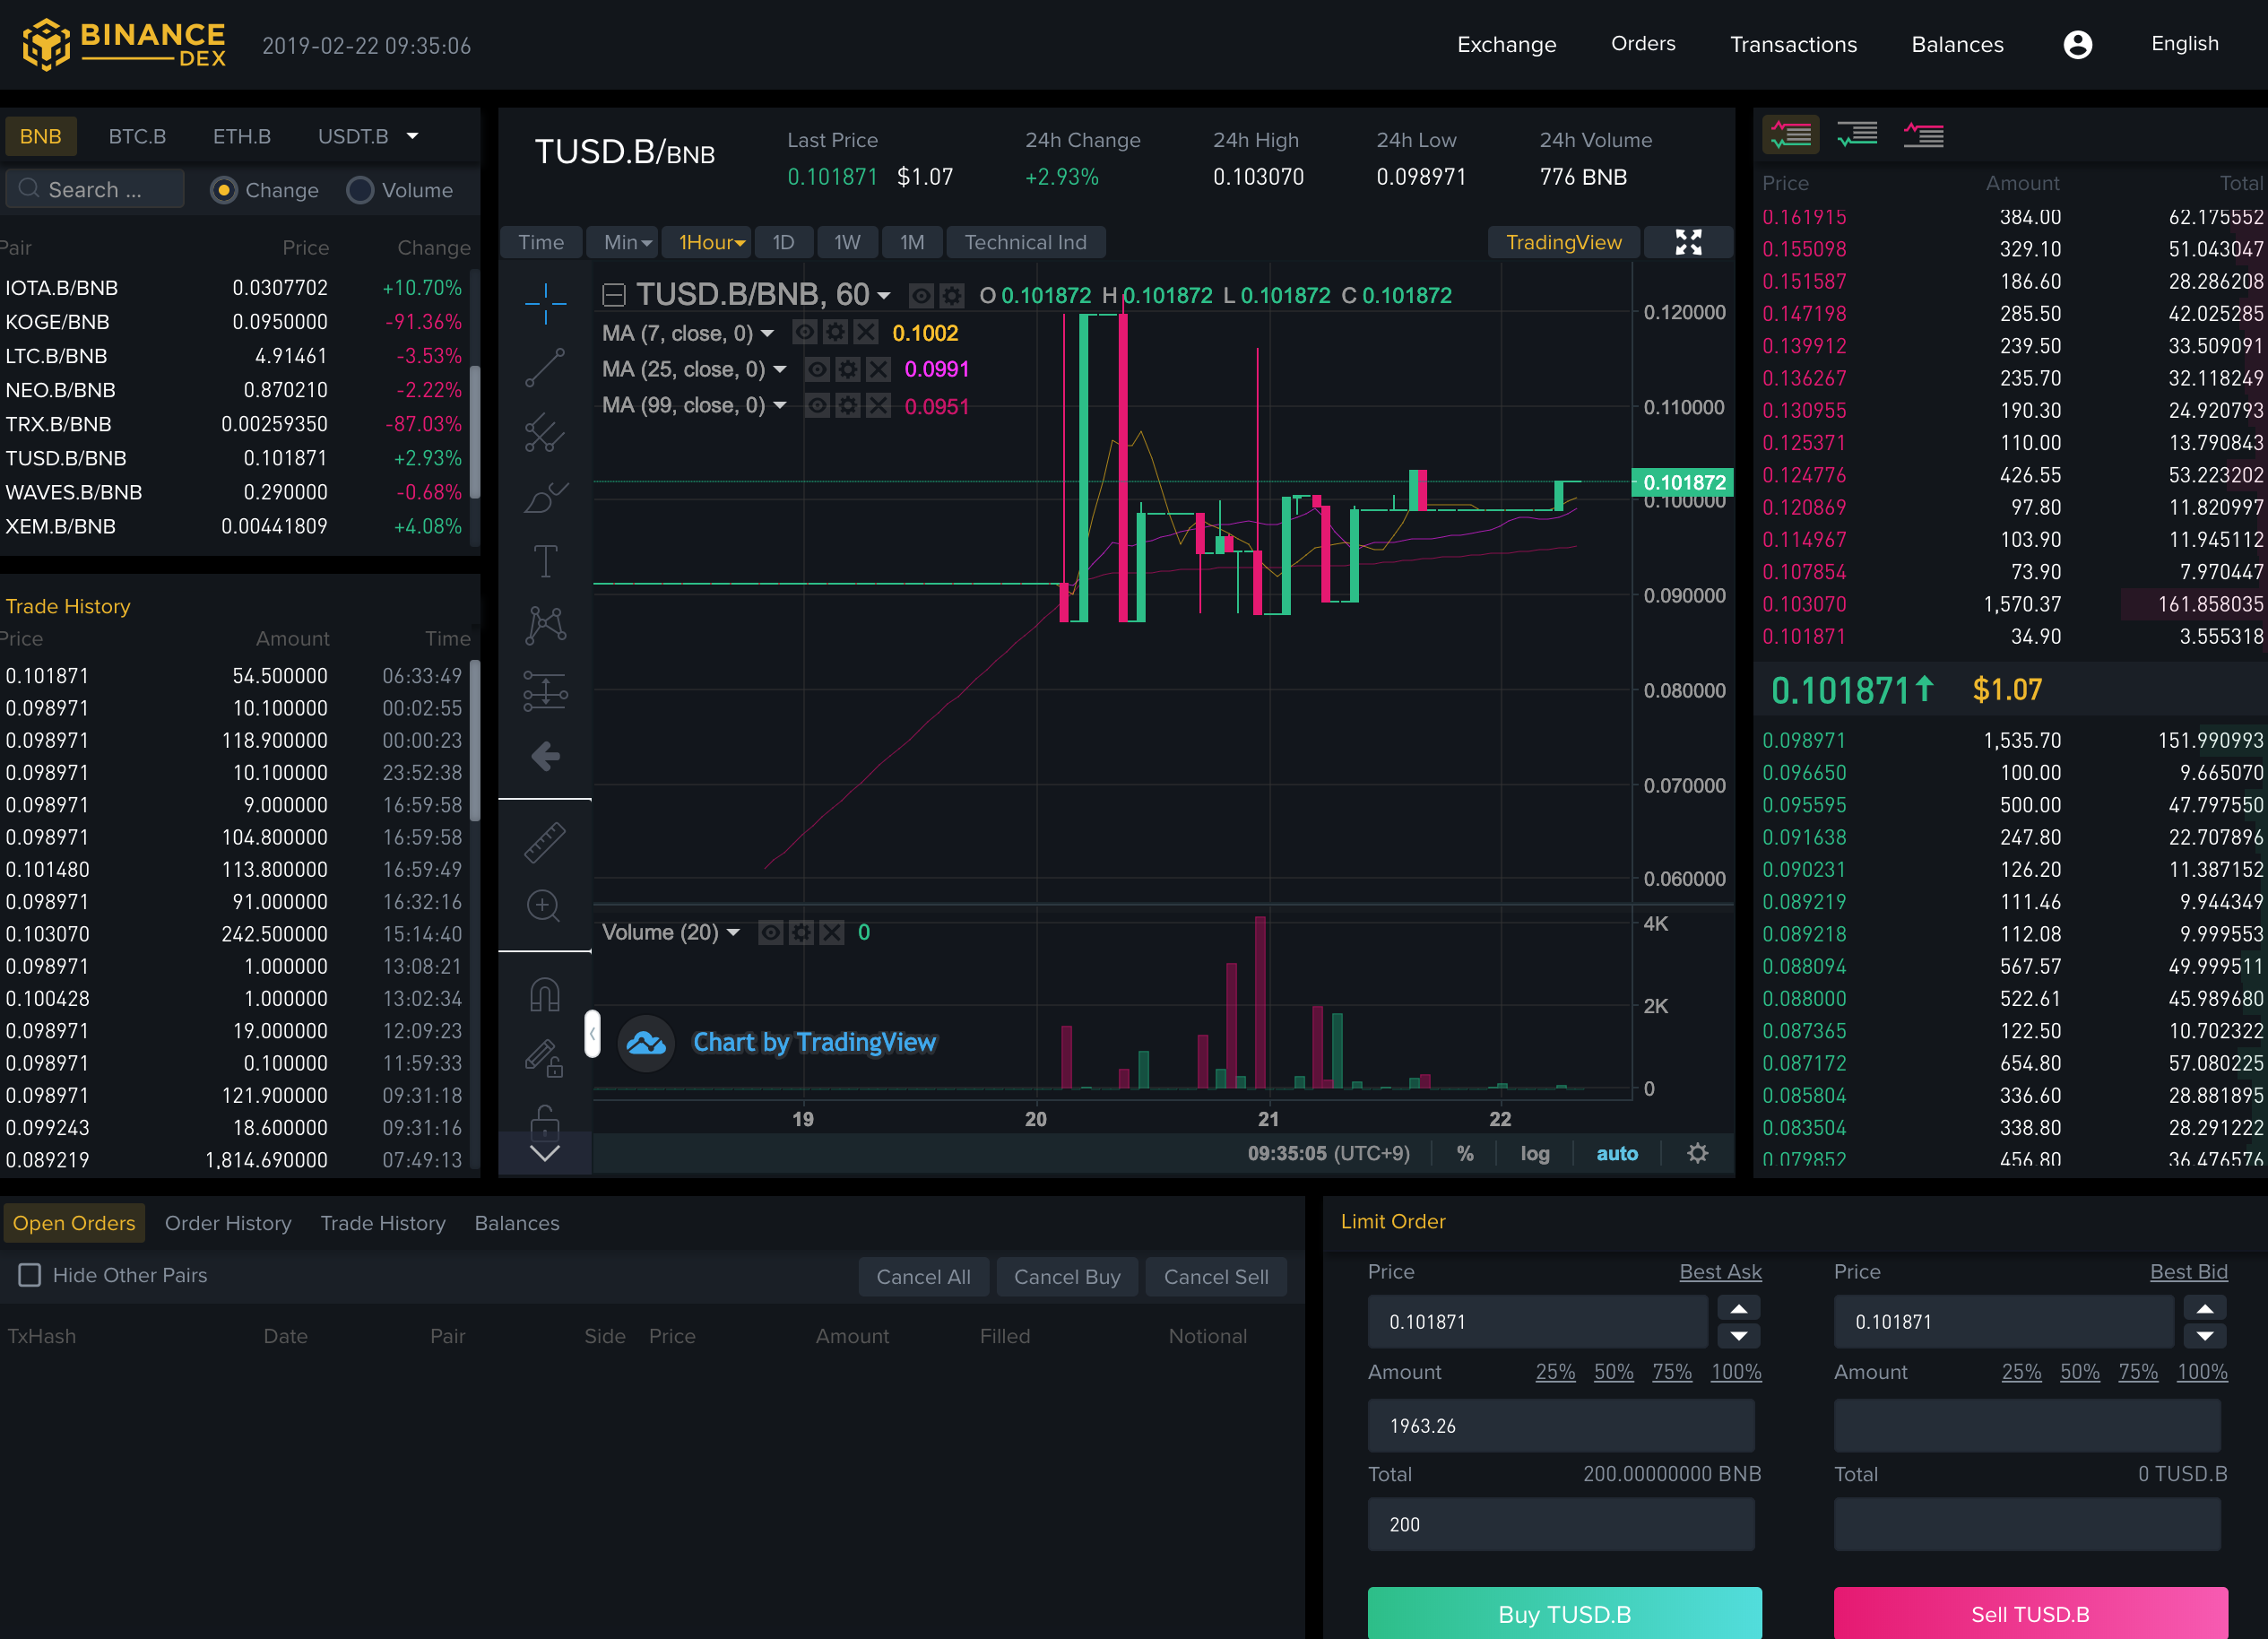Select the crosshair cursor tool
Viewport: 2268px width, 1639px height.
tap(545, 302)
